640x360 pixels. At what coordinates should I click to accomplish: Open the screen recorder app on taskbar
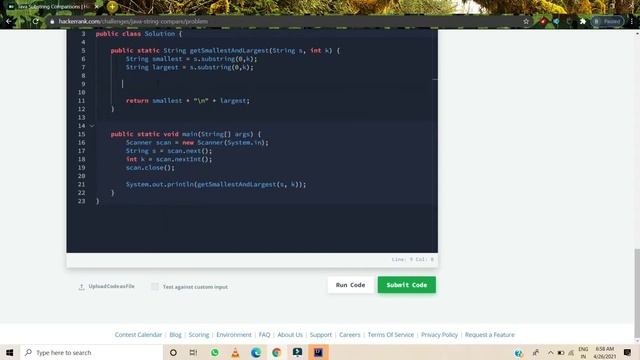tap(298, 352)
